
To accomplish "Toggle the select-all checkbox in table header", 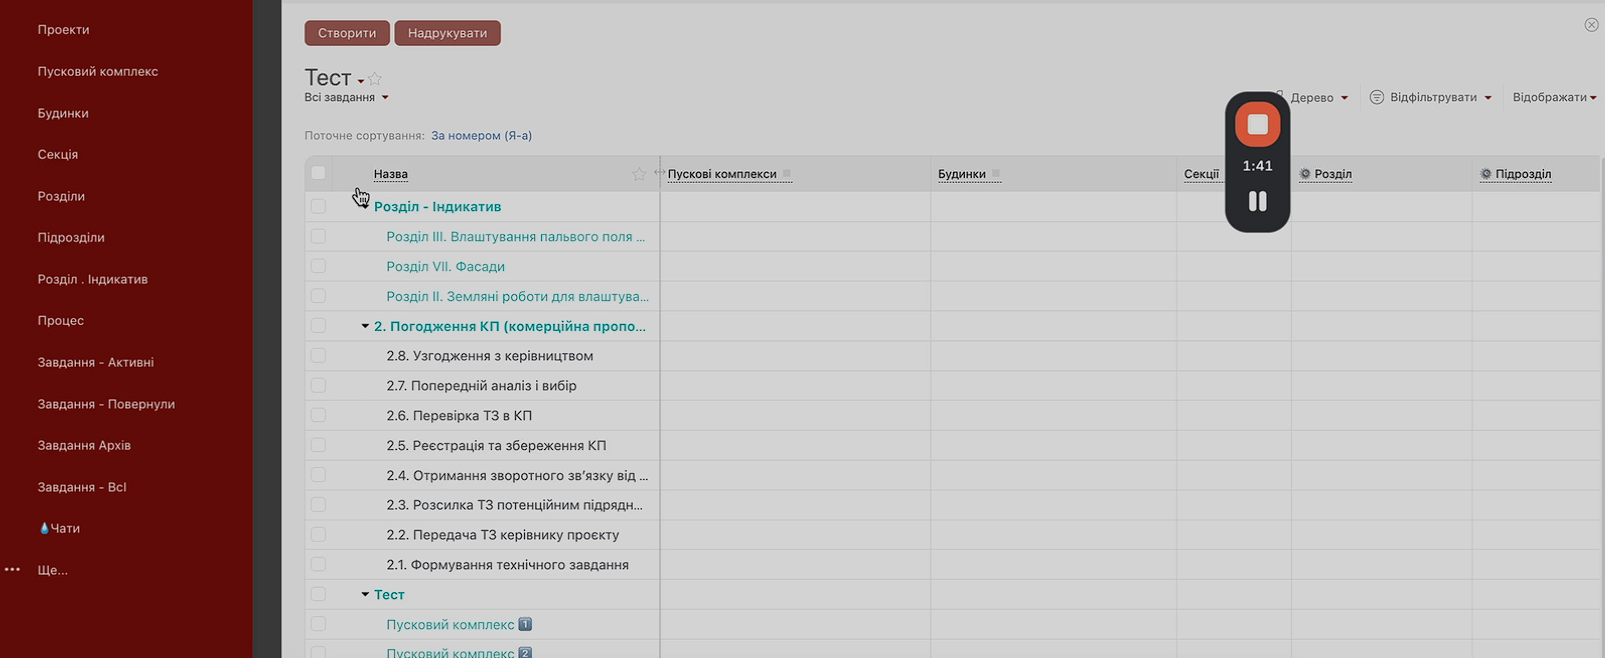I will coord(318,173).
